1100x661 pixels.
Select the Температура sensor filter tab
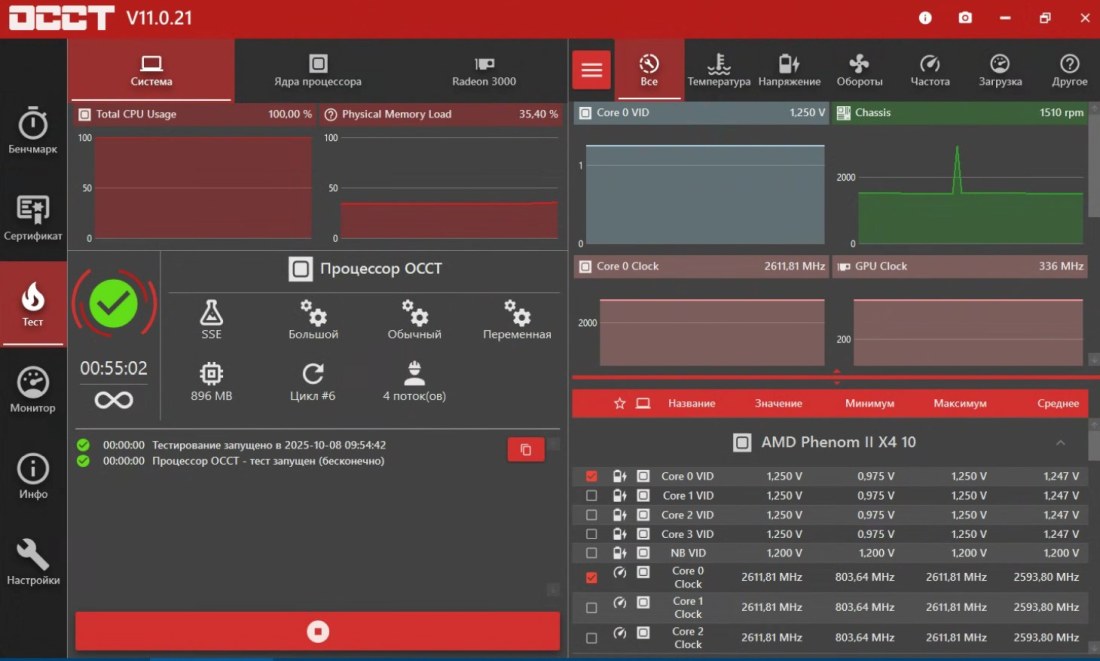(x=718, y=70)
